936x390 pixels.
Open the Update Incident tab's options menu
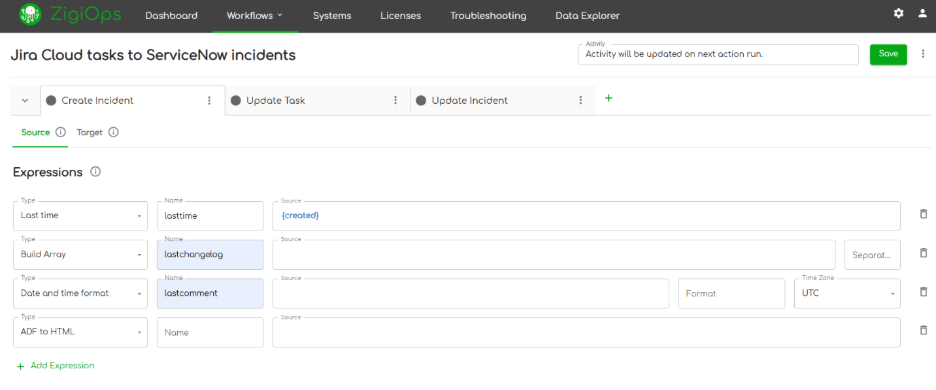[580, 100]
